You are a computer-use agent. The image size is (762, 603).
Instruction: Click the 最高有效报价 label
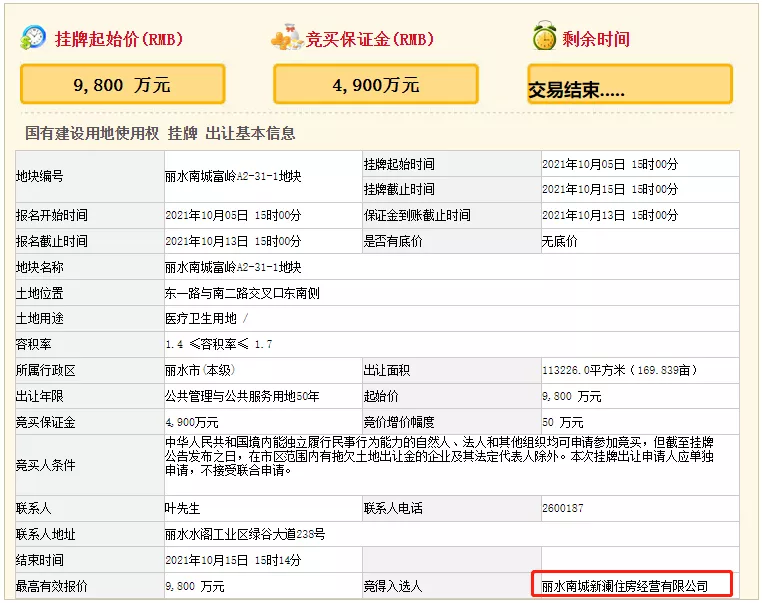pos(52,586)
